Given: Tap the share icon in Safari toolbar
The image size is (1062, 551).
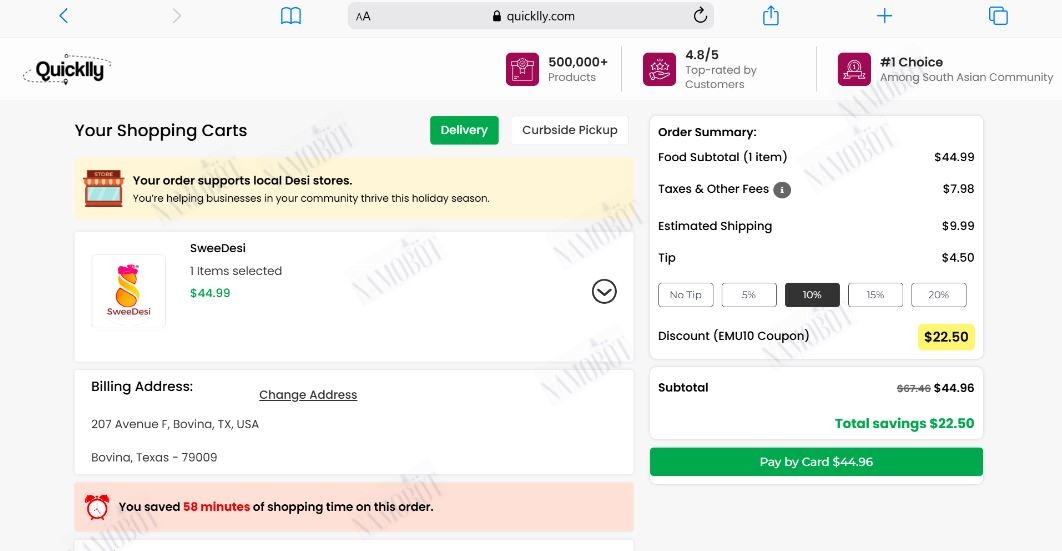Looking at the screenshot, I should [x=771, y=15].
